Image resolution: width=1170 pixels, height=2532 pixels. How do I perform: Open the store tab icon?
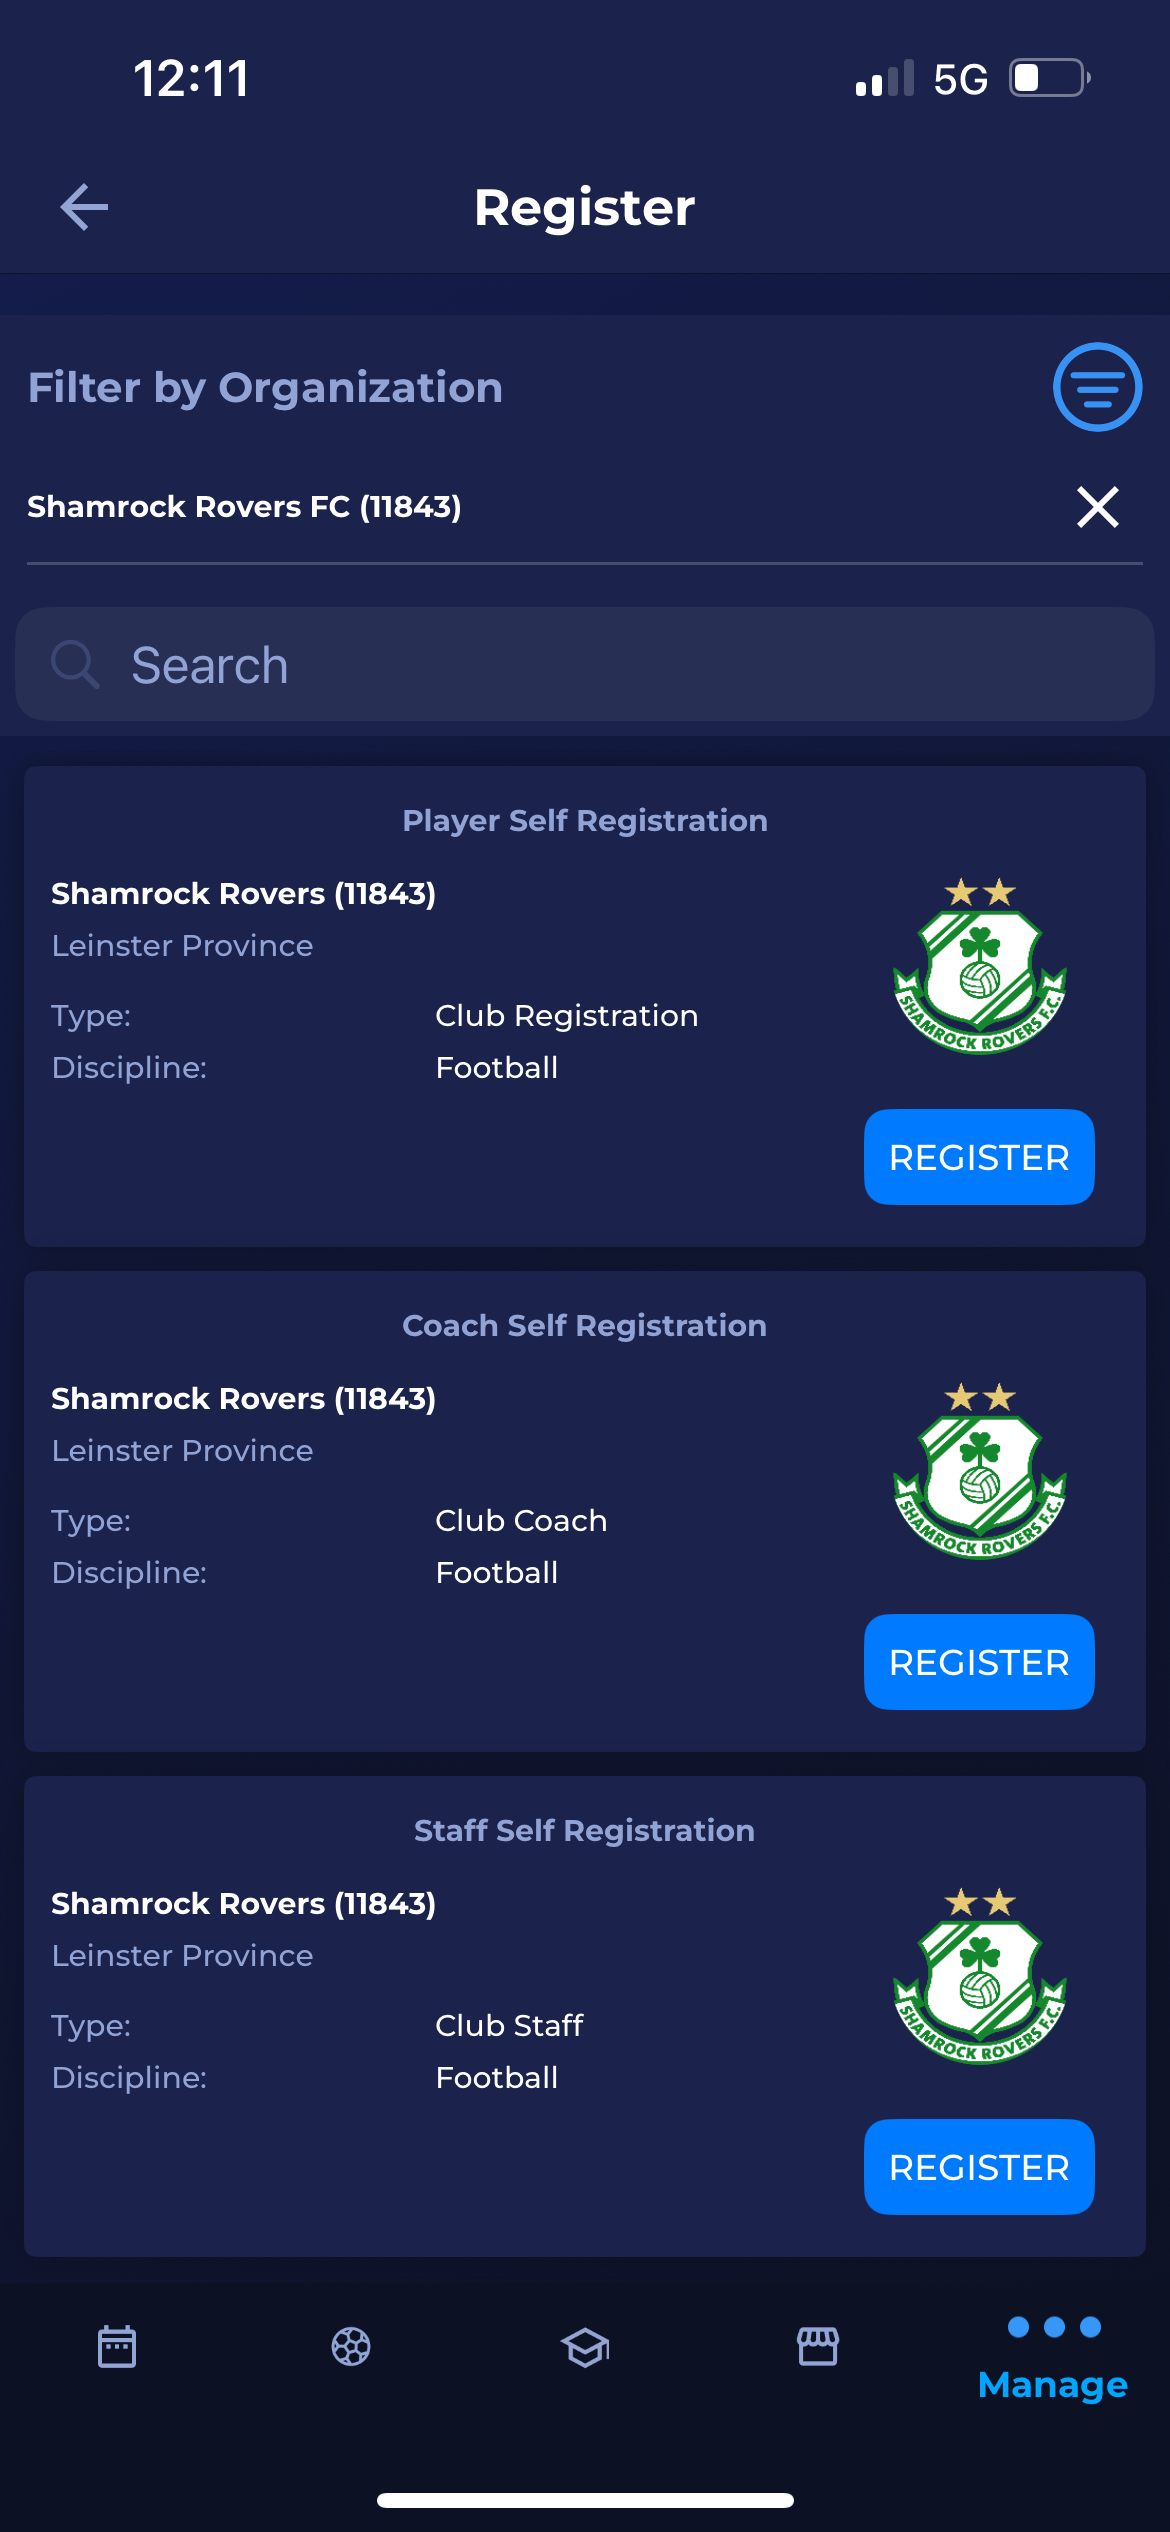(x=818, y=2346)
